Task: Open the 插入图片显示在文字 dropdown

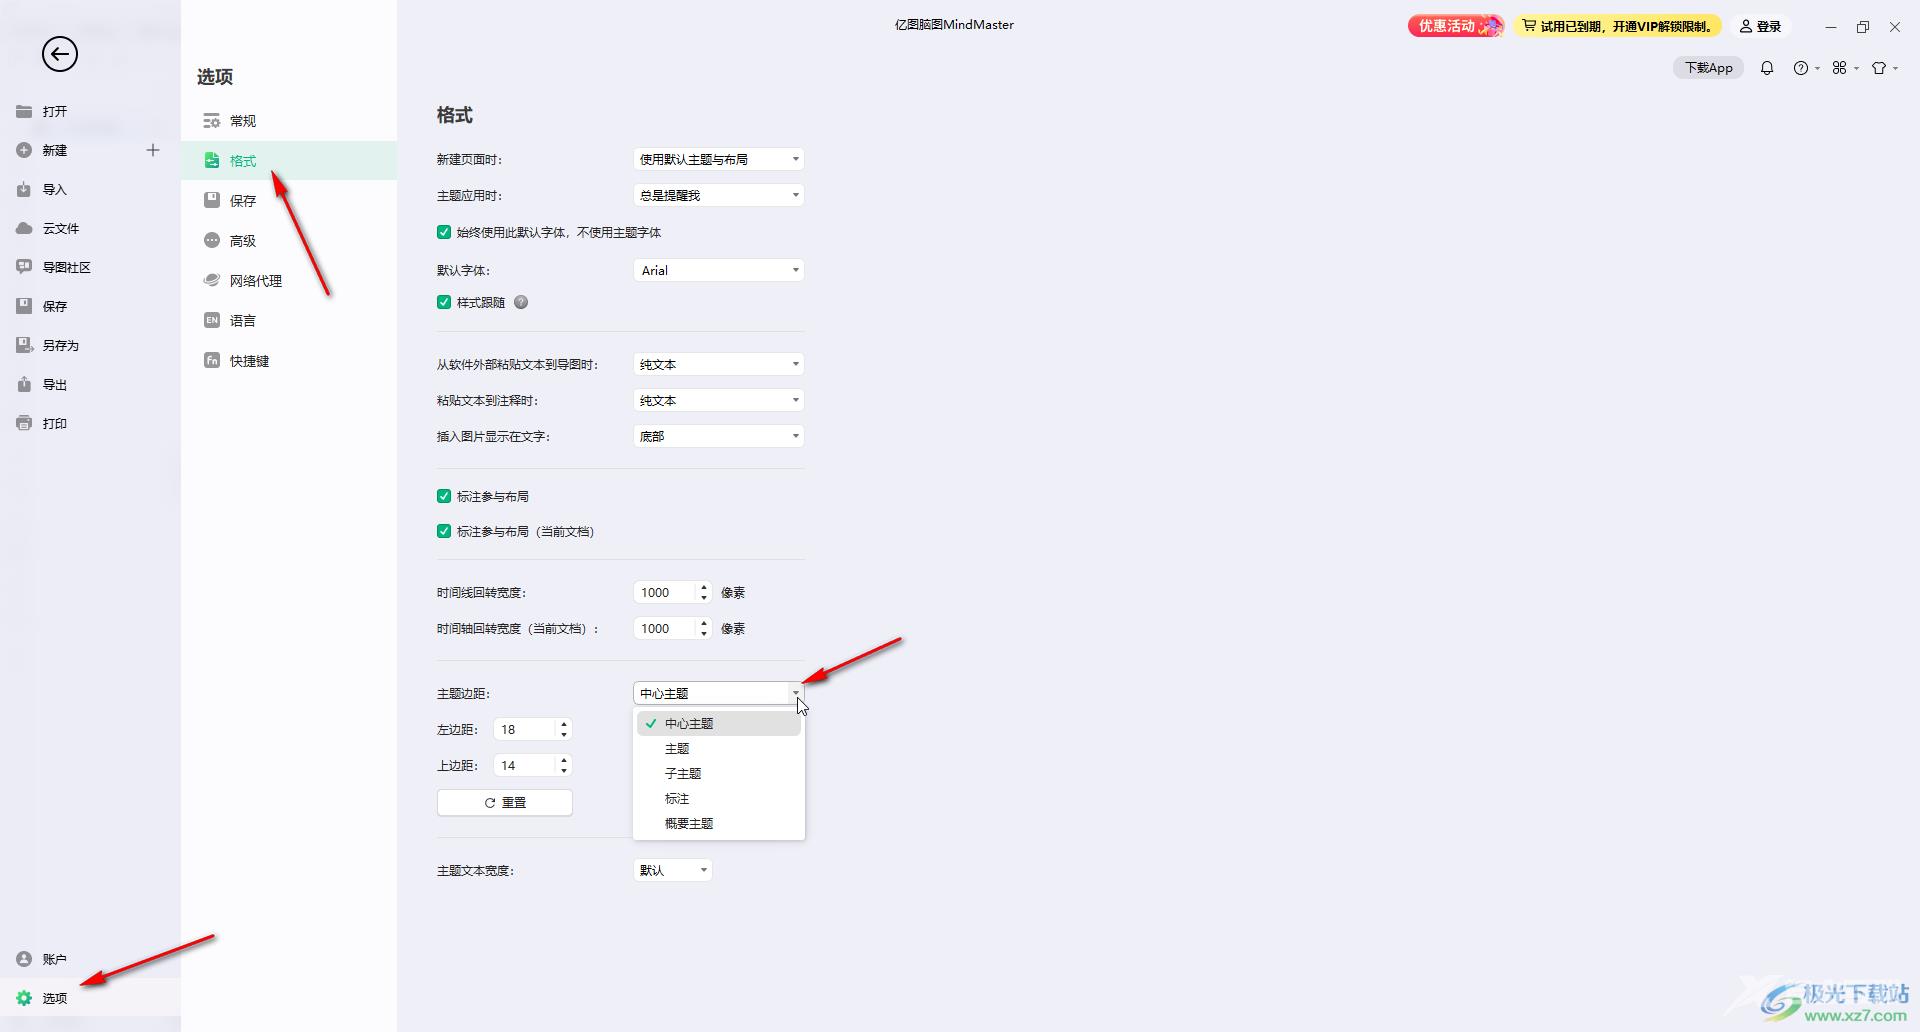Action: point(719,436)
